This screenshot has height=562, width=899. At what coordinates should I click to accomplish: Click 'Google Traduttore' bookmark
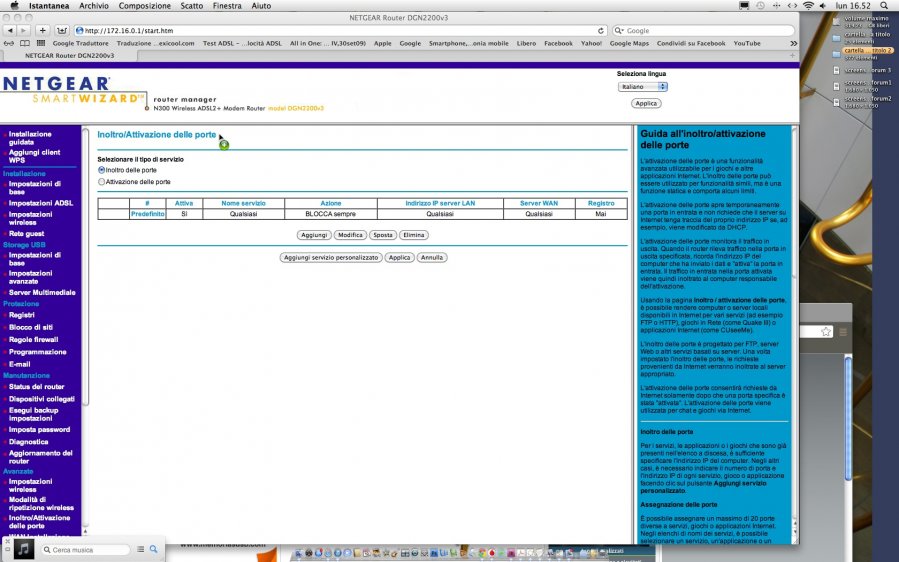[x=80, y=43]
